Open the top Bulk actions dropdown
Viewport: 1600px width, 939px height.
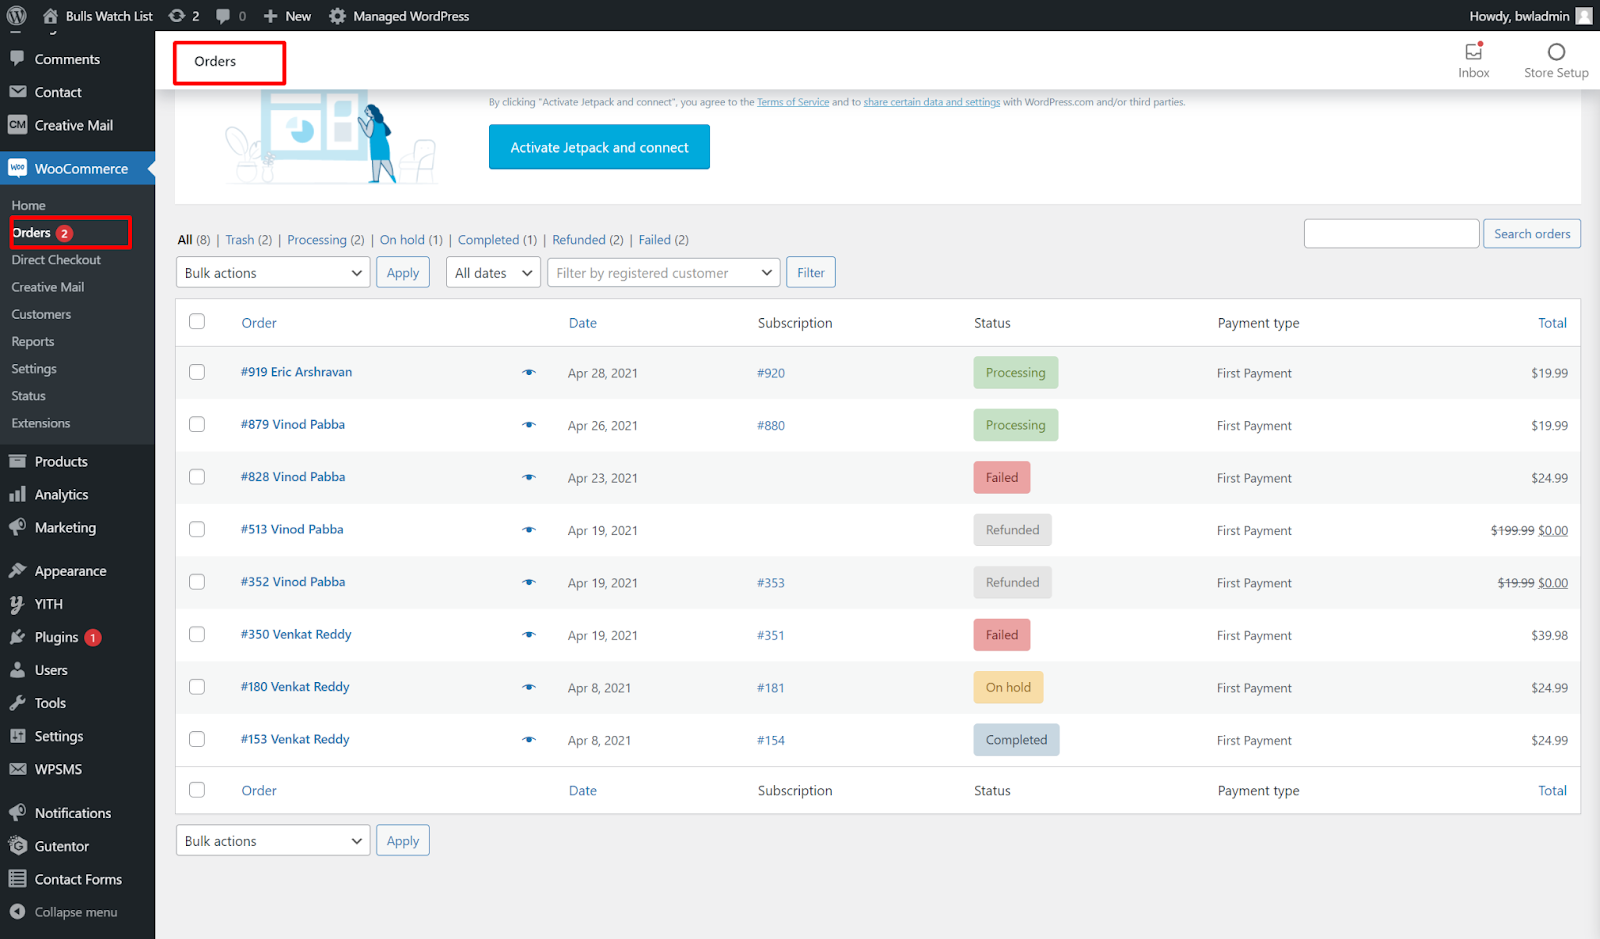pos(273,273)
